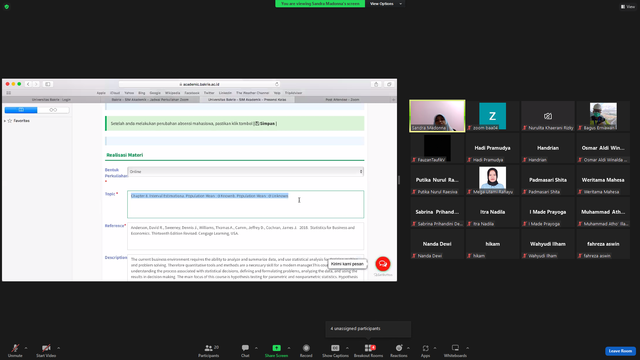
Task: Open the Whiteboards icon
Action: pos(455,348)
